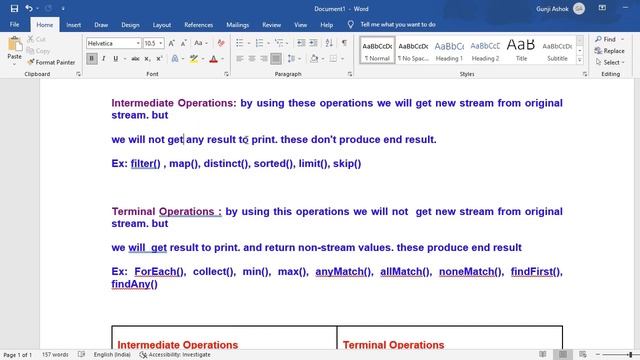Click the Find button
Image resolution: width=640 pixels, height=360 pixels.
[605, 39]
